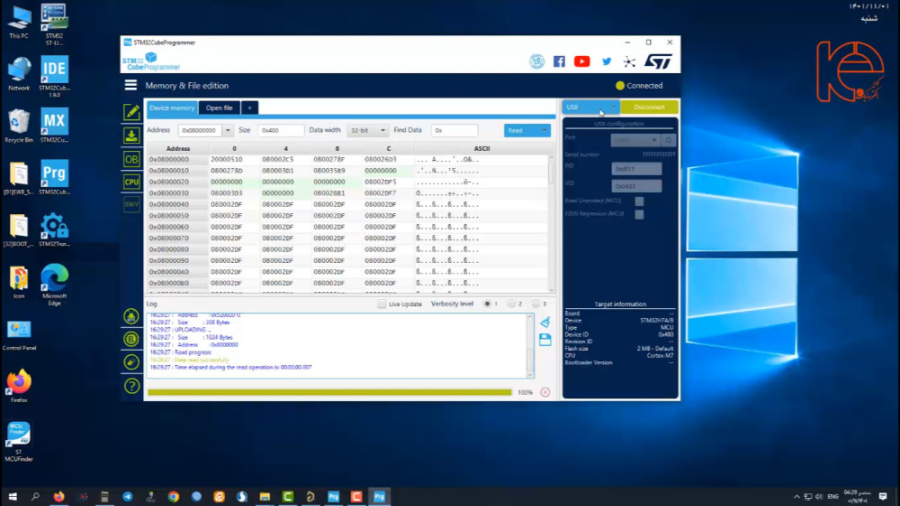Open the OB option bytes panel
The image size is (900, 506).
pyautogui.click(x=131, y=159)
